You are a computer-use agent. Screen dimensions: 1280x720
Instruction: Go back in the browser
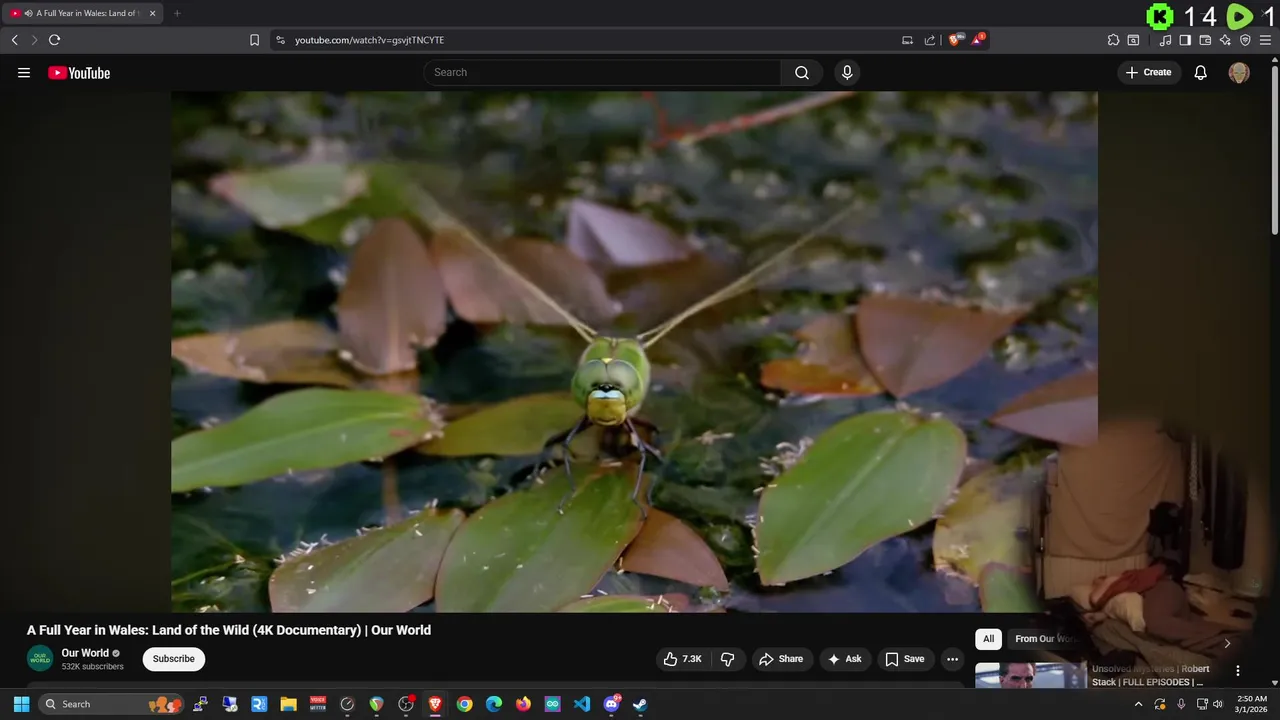click(14, 40)
